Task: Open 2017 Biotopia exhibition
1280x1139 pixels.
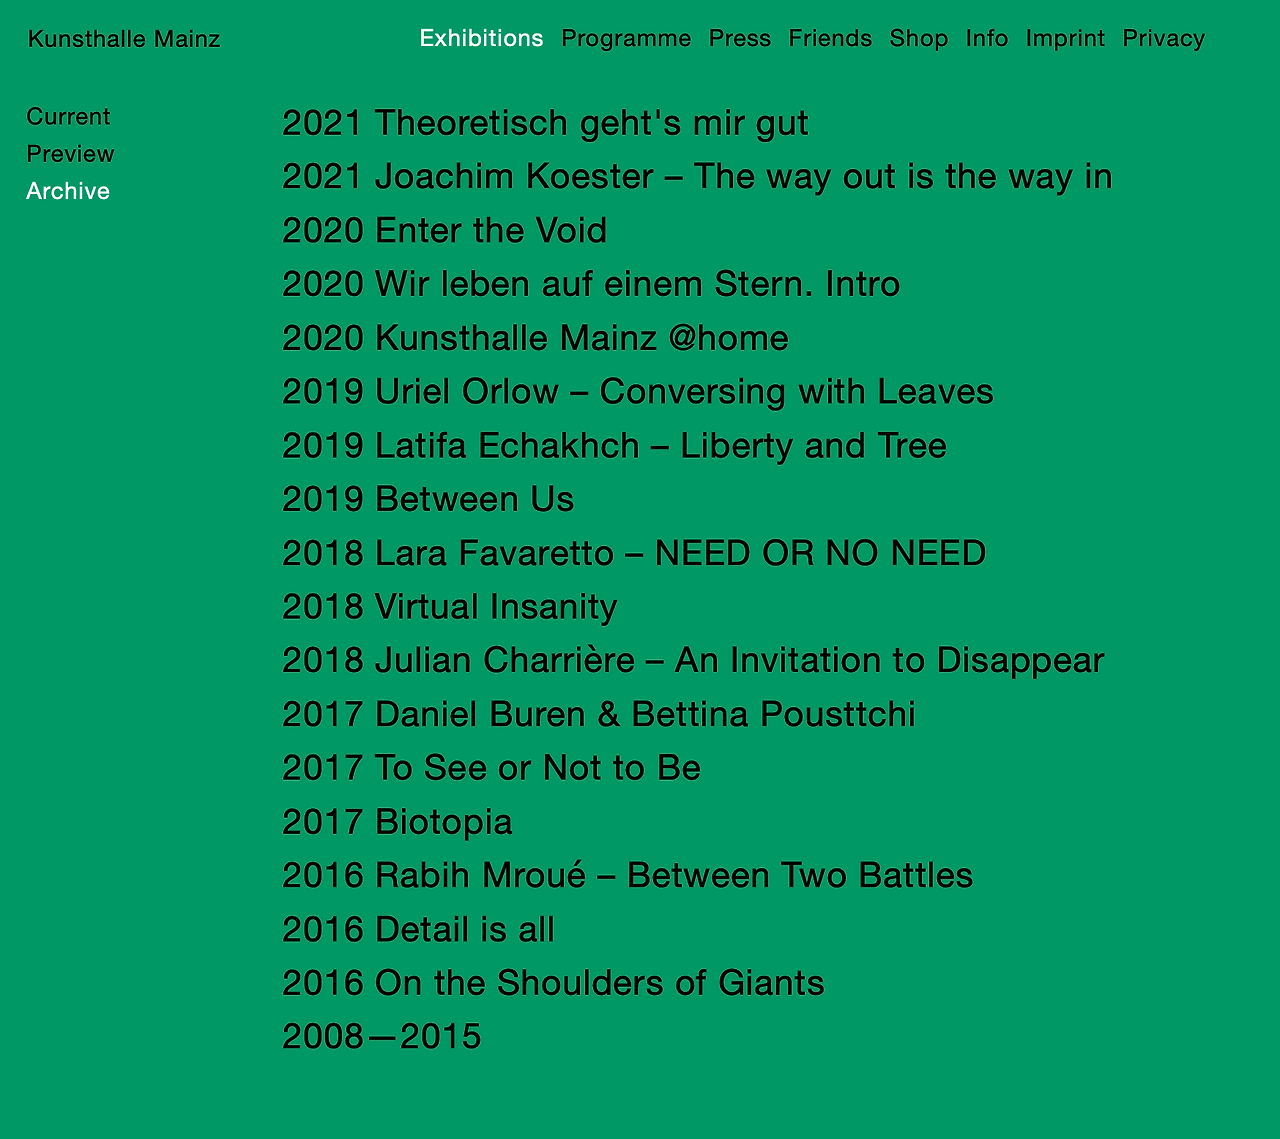Action: pos(397,823)
